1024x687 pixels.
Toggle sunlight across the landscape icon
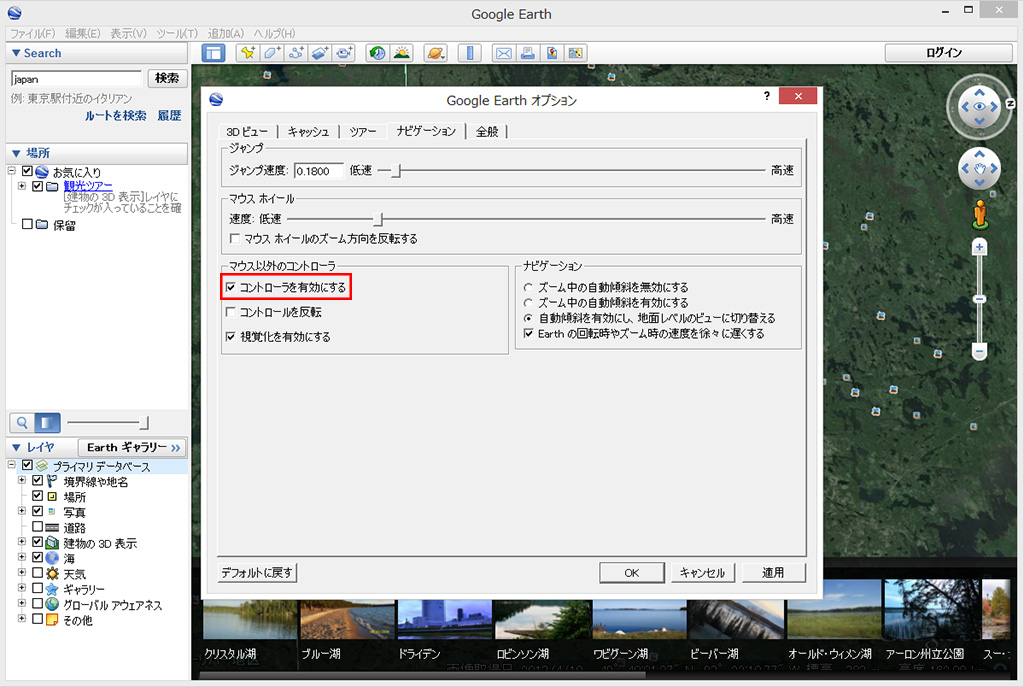pyautogui.click(x=401, y=53)
